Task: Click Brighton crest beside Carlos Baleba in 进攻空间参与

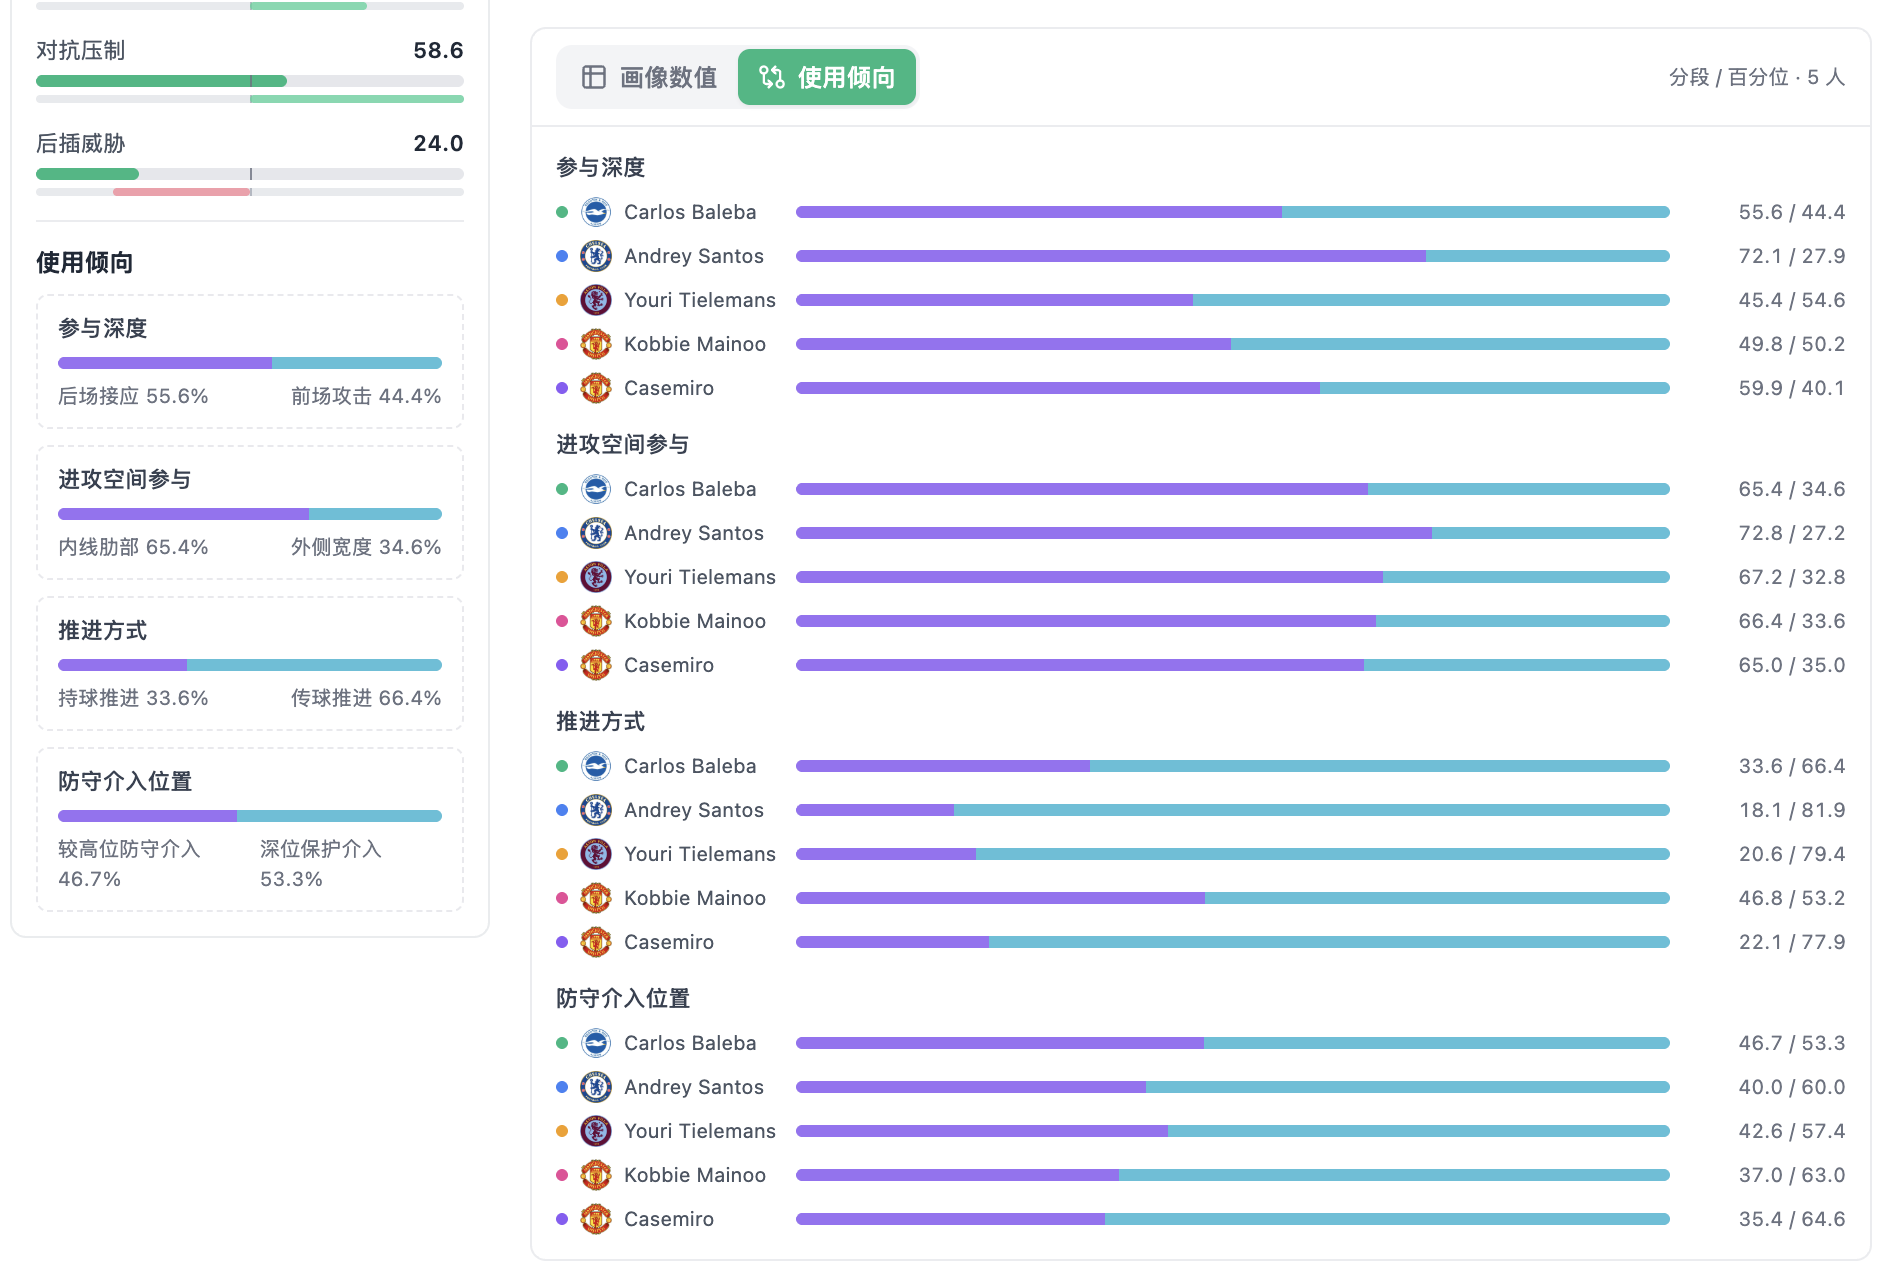Action: tap(596, 489)
